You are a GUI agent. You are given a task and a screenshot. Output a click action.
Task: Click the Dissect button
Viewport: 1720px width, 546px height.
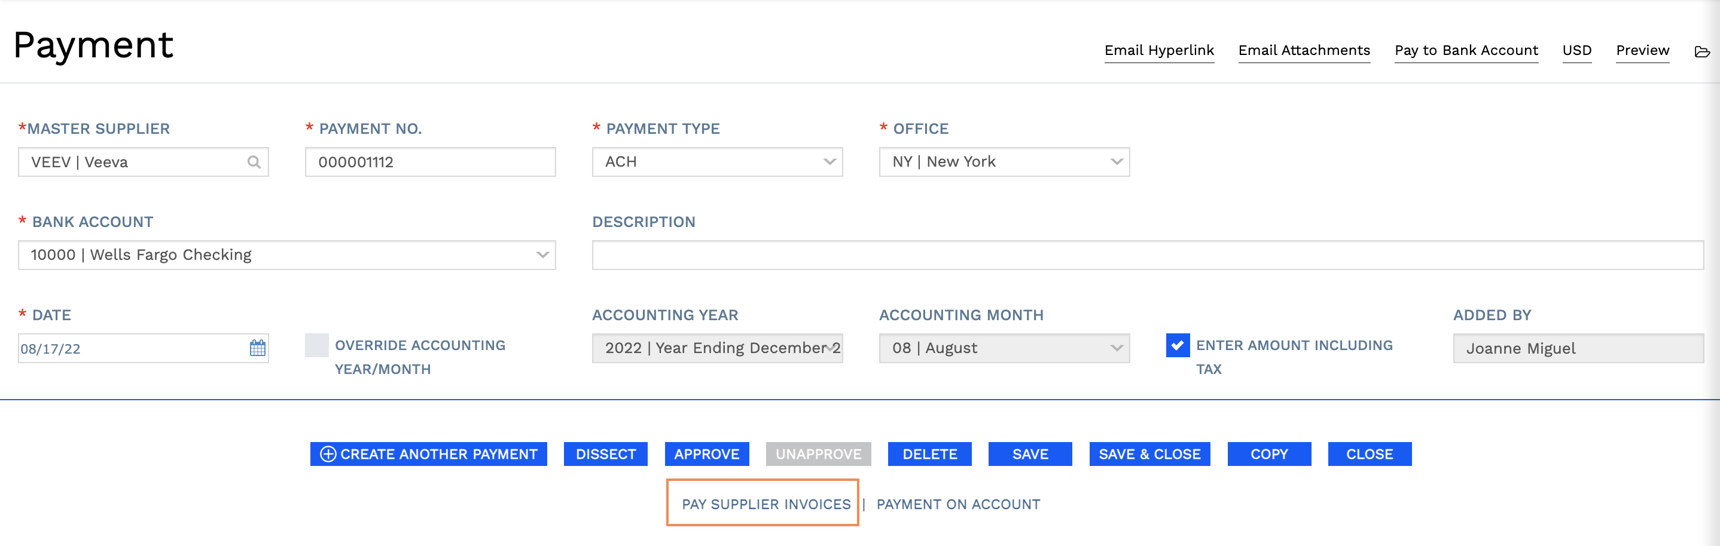pos(606,454)
